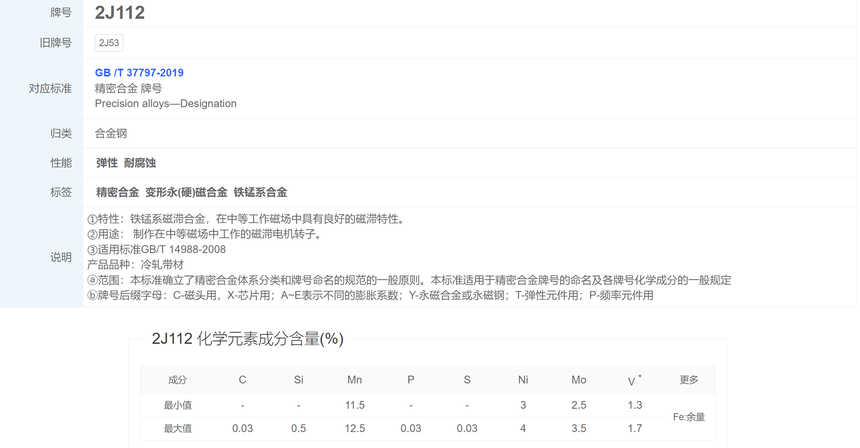
Task: Click the V minimum value 1.3
Action: (x=635, y=405)
